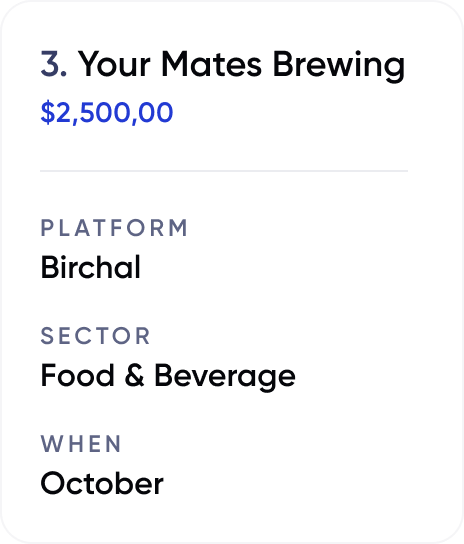Click the horizontal divider line
Viewport: 464px width, 544px height.
coord(224,171)
